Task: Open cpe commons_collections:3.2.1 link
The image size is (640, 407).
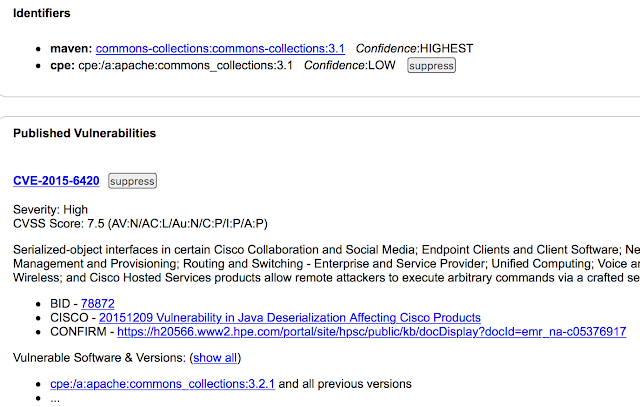Action: point(162,384)
